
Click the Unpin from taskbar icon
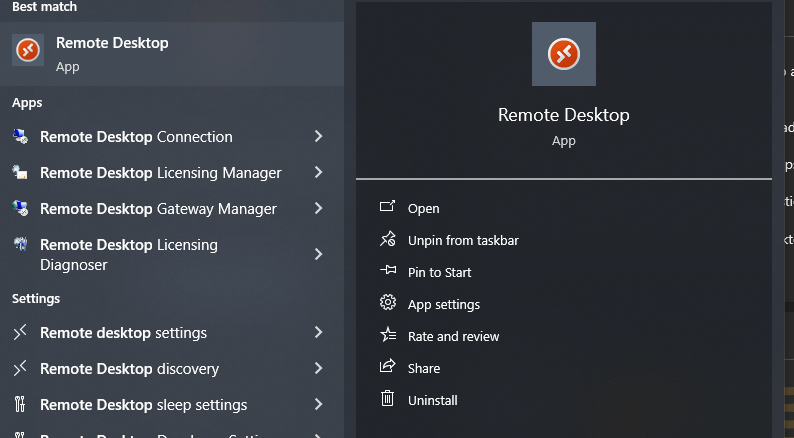(x=387, y=240)
